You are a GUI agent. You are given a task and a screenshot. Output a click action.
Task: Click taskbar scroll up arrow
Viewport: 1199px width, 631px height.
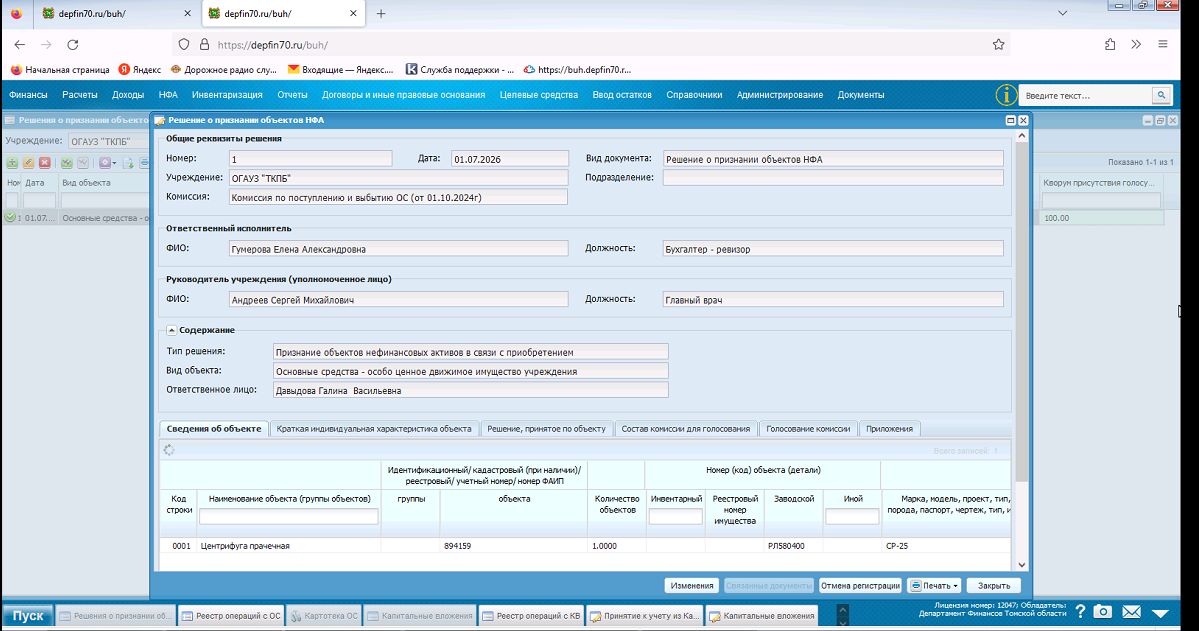pyautogui.click(x=843, y=610)
